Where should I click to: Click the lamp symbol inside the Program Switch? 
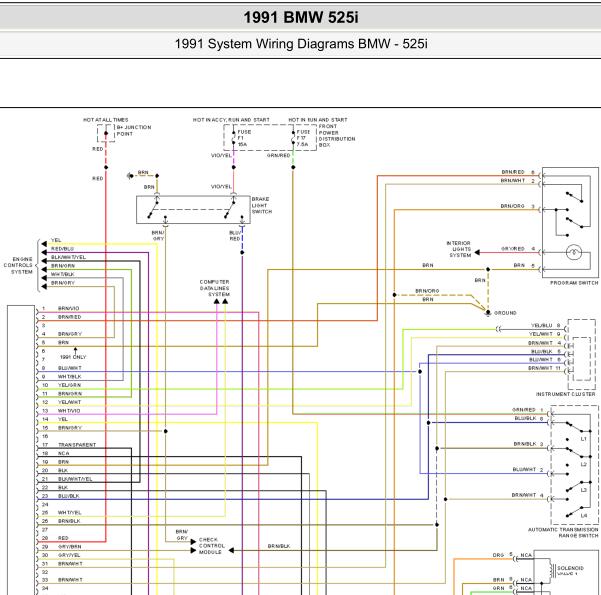pyautogui.click(x=574, y=253)
